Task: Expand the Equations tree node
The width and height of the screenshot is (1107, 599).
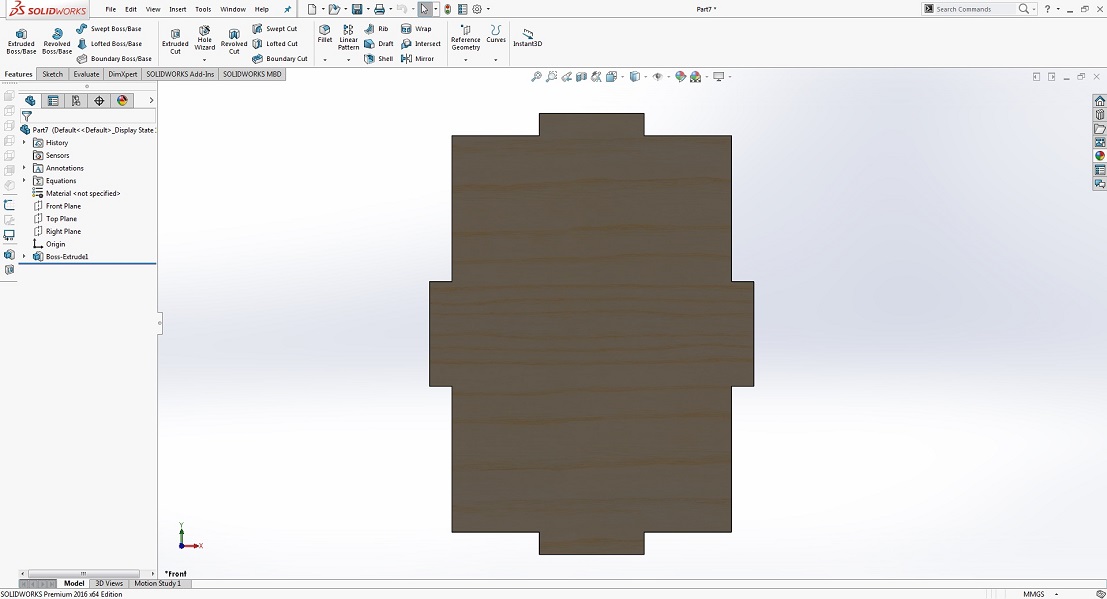Action: pyautogui.click(x=24, y=181)
